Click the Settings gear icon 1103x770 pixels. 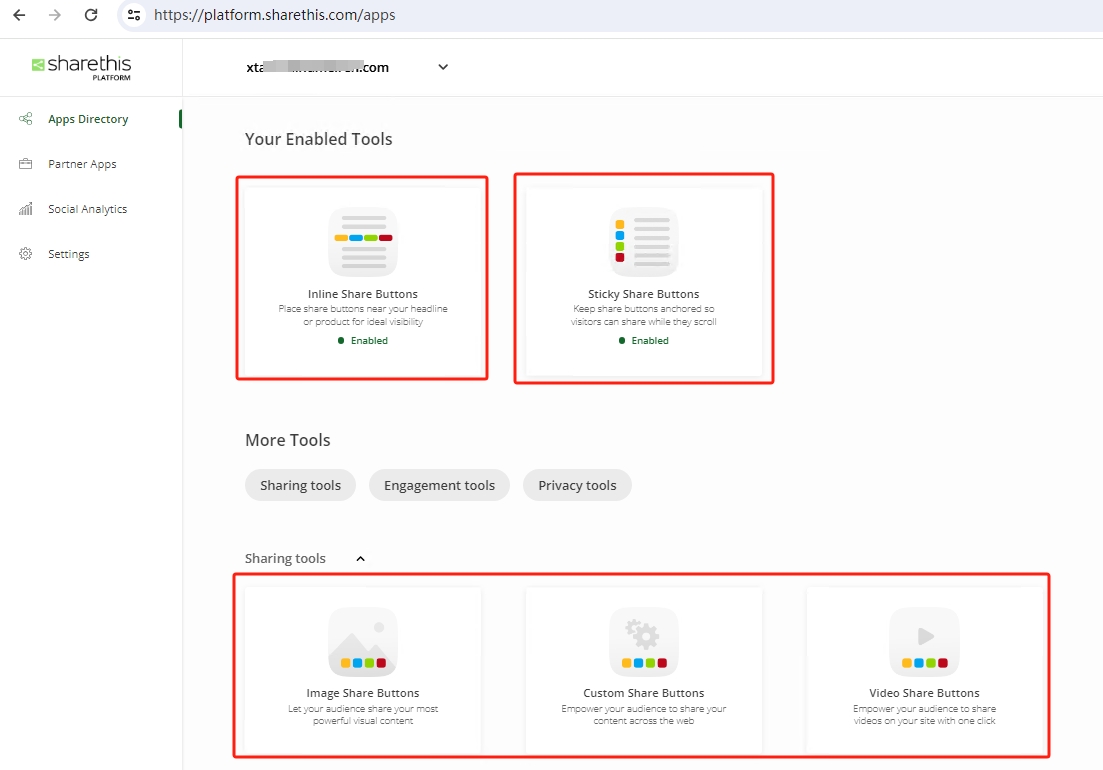(26, 254)
